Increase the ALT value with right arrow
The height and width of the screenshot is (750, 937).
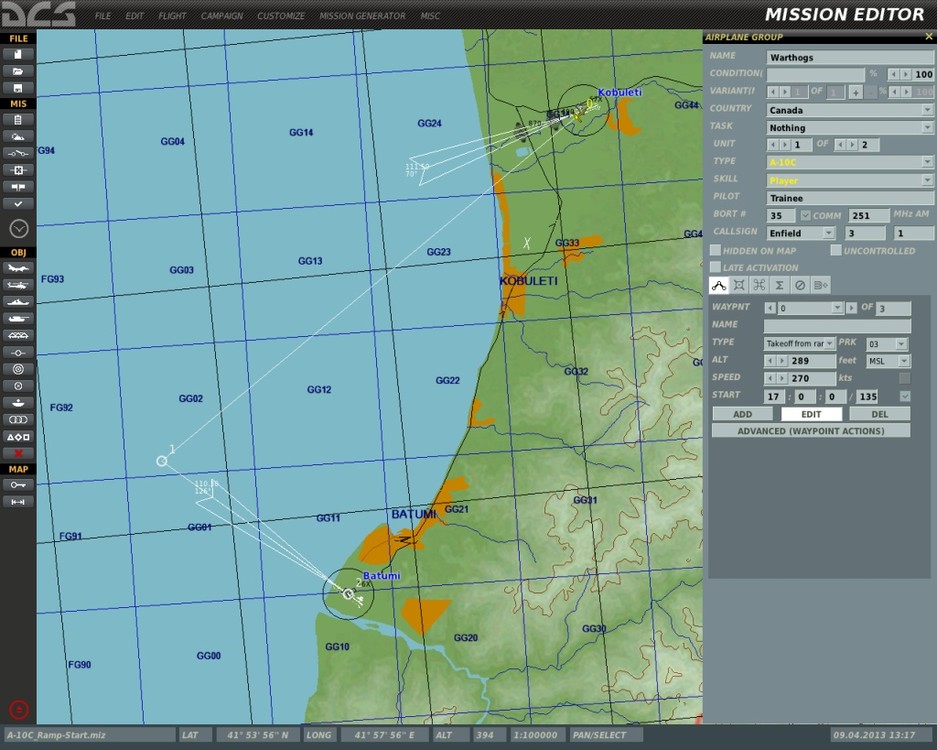click(781, 361)
